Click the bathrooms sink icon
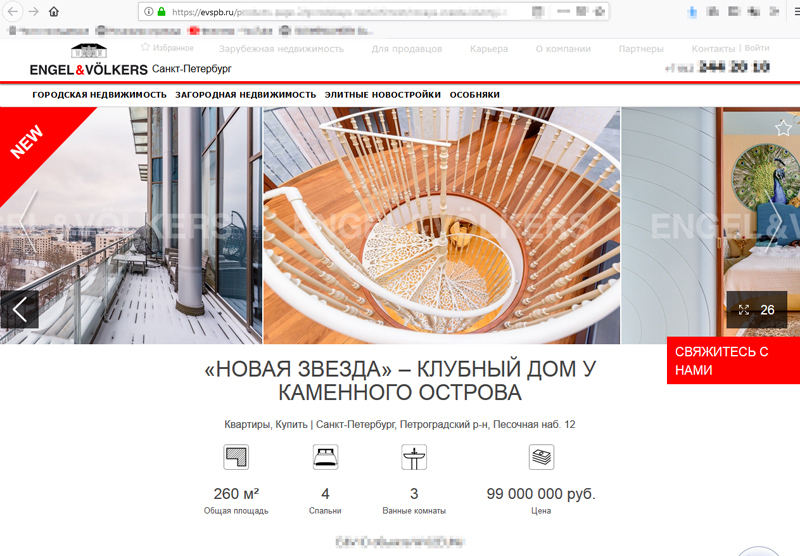 tap(414, 457)
